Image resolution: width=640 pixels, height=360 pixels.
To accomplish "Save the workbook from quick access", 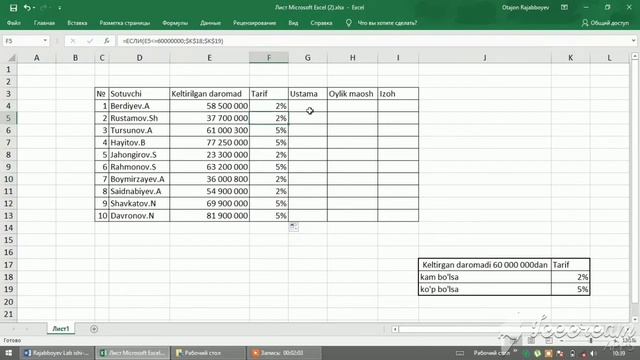I will (x=13, y=8).
